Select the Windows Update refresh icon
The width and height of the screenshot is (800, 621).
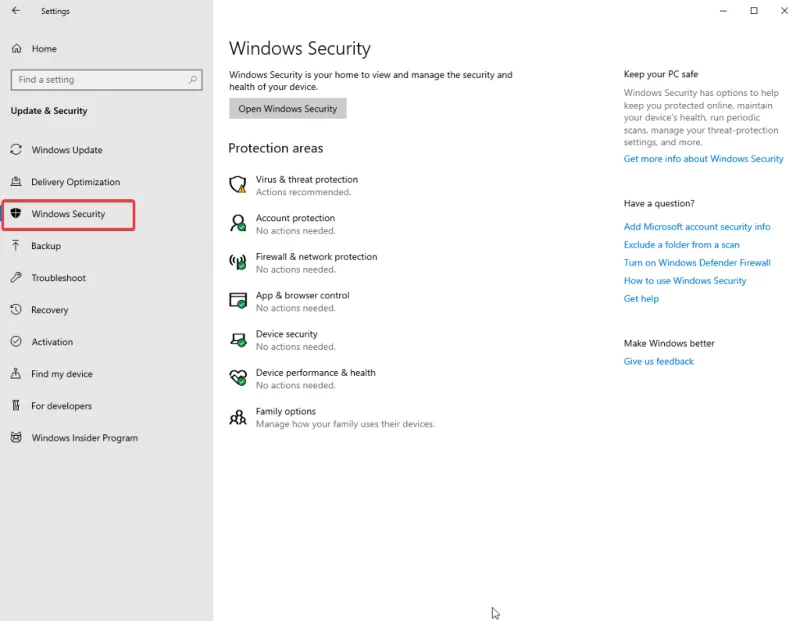pos(15,149)
